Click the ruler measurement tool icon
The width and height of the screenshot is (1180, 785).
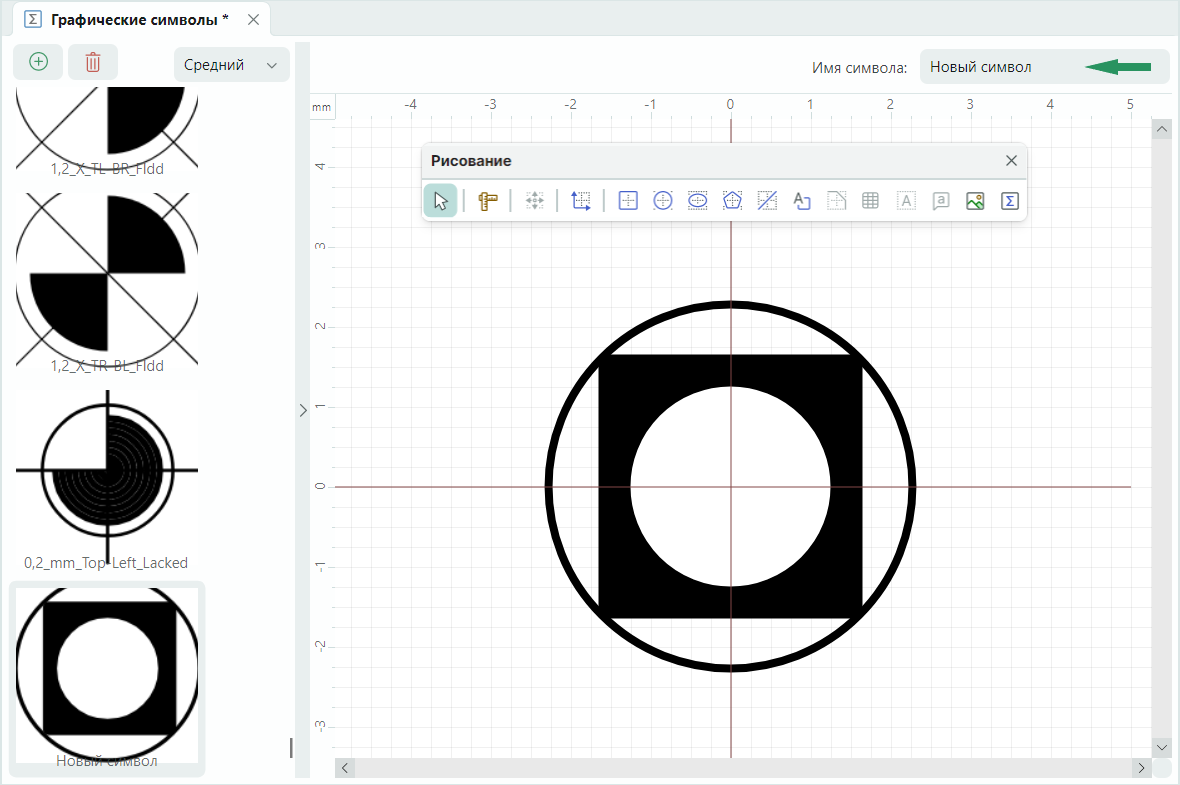click(488, 201)
